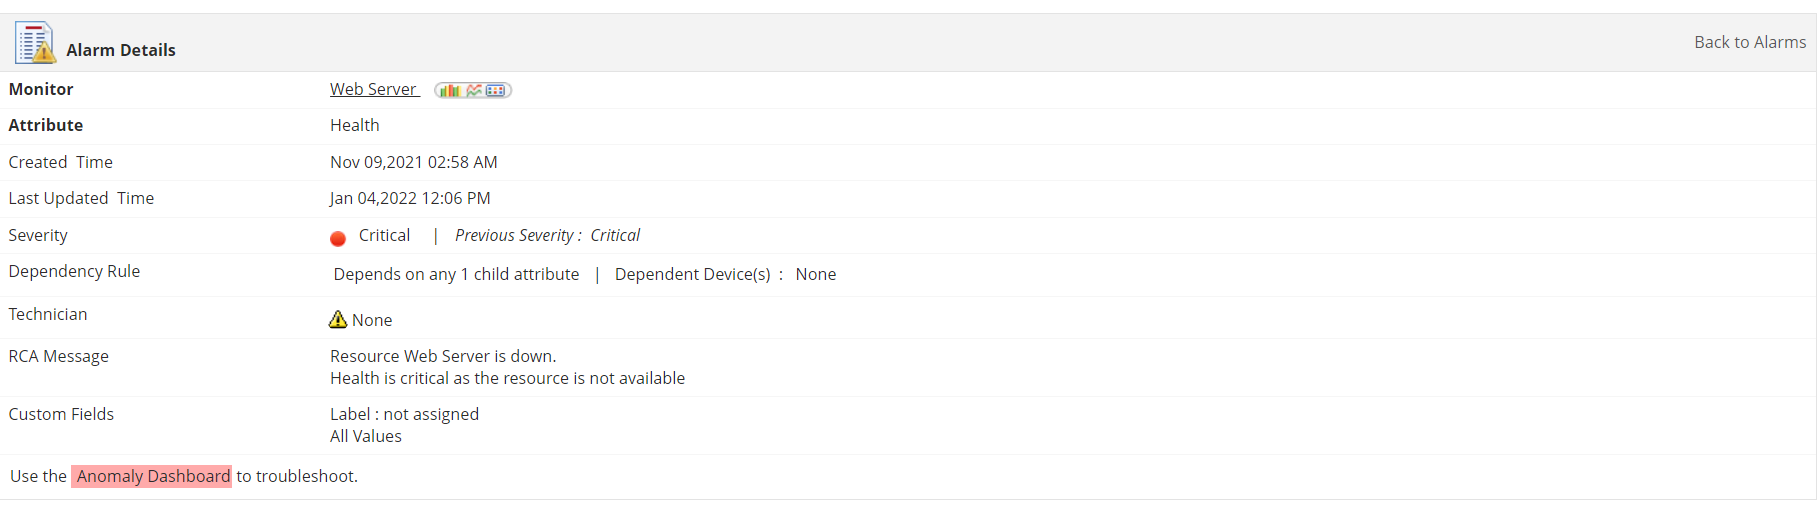Screen dimensions: 1820x510
Task: Click the Technician None value
Action: click(x=372, y=320)
